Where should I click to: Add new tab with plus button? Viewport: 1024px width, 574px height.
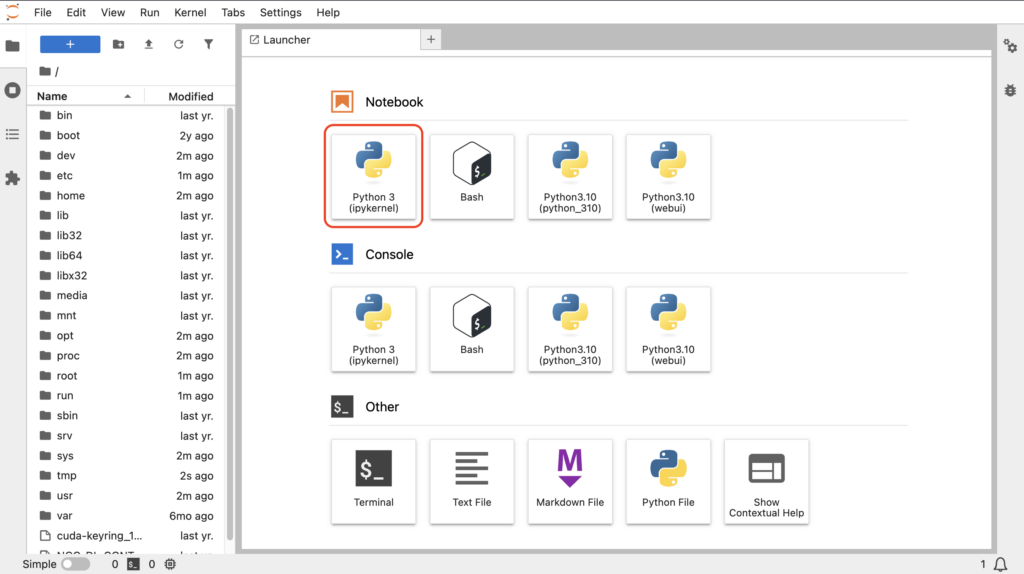tap(431, 40)
